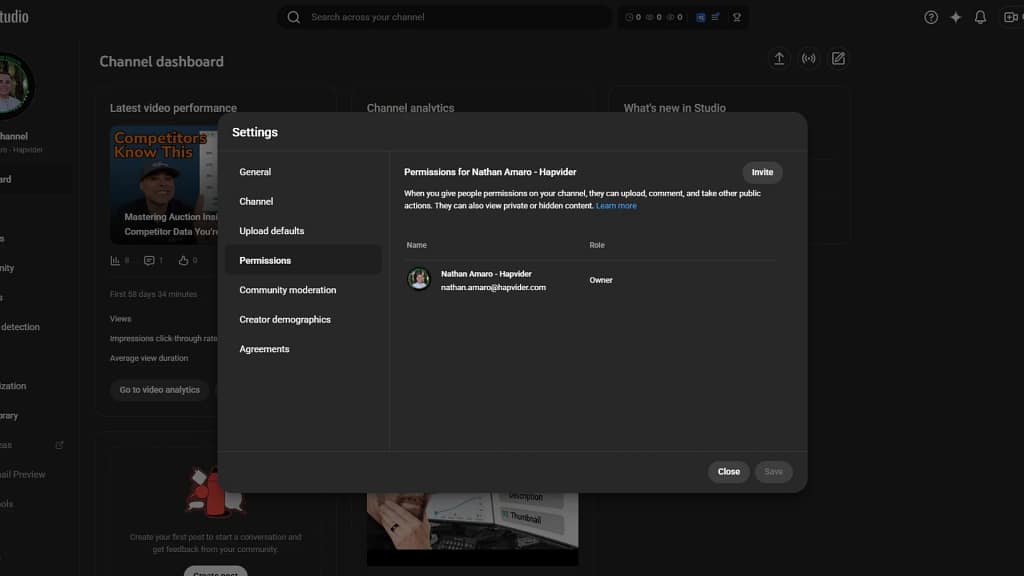
Task: Click the 'Average view duration' row
Action: (149, 358)
